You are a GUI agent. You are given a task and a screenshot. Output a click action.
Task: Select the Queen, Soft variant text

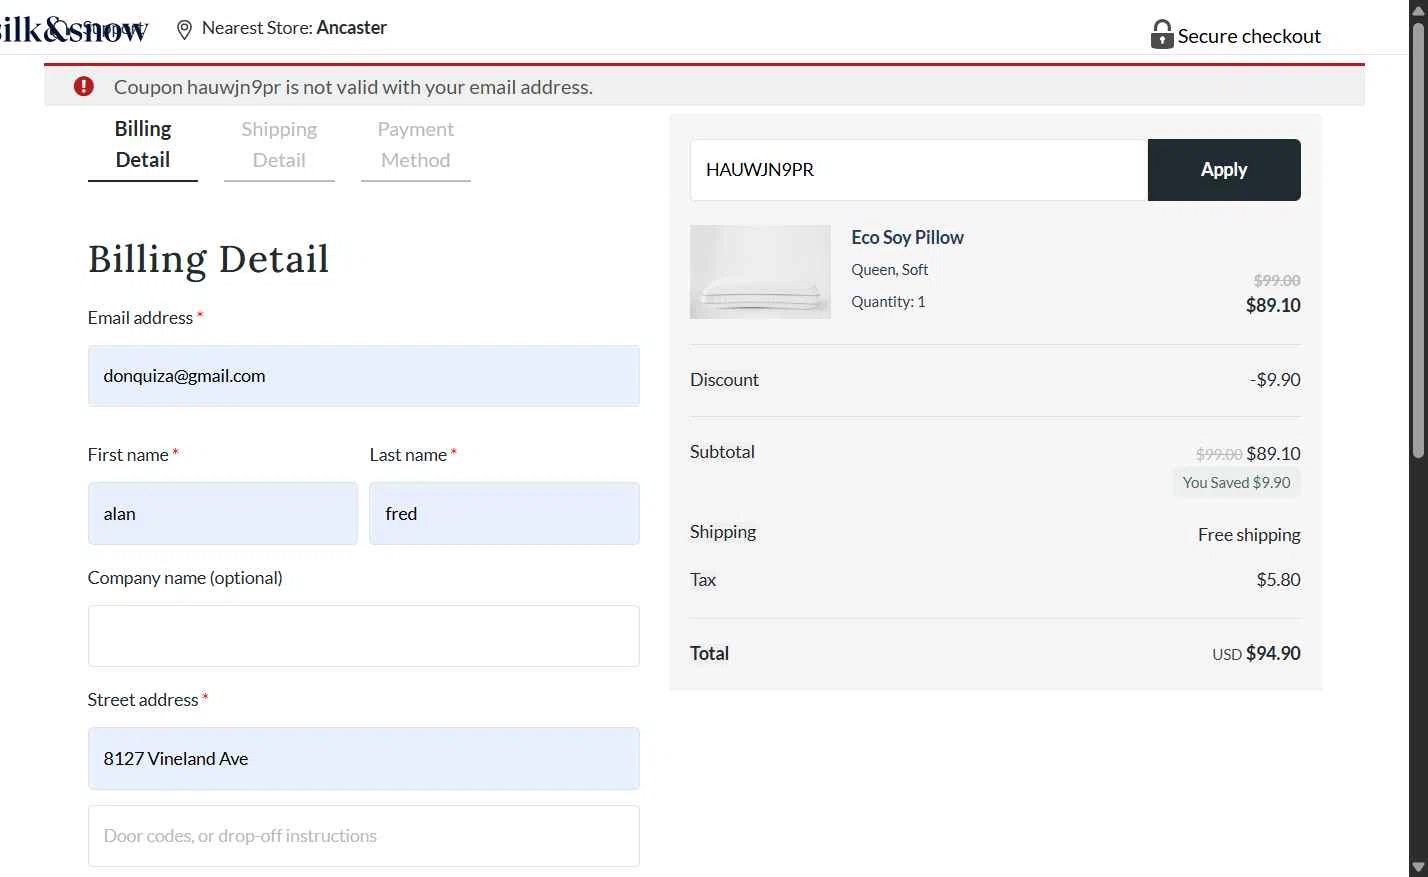click(x=889, y=270)
